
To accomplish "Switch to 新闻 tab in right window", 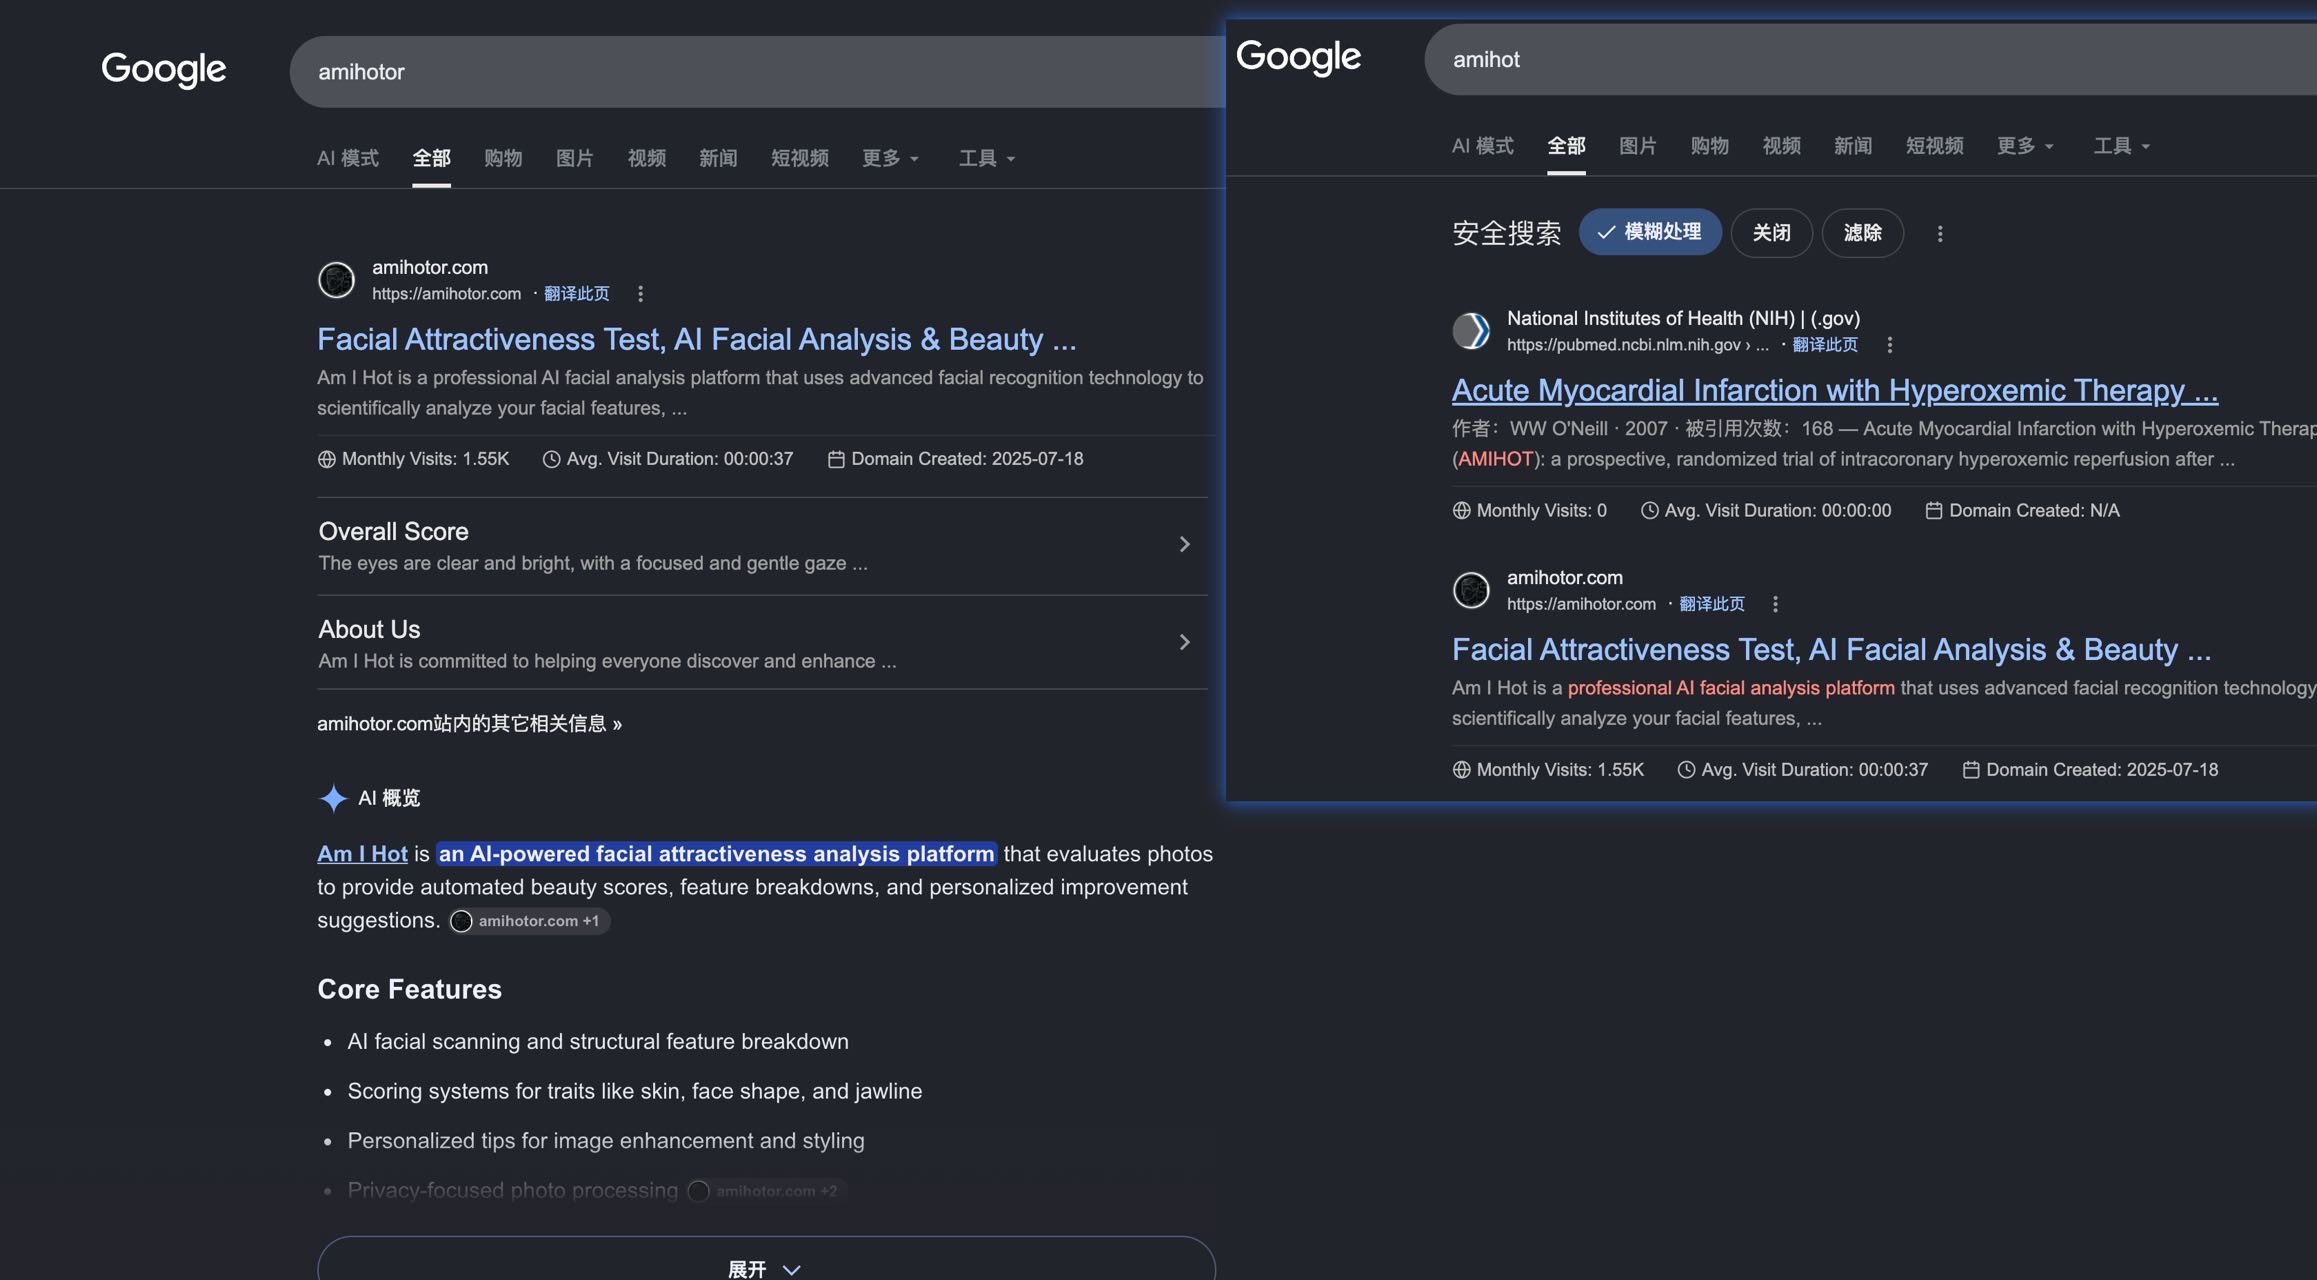I will click(1853, 146).
